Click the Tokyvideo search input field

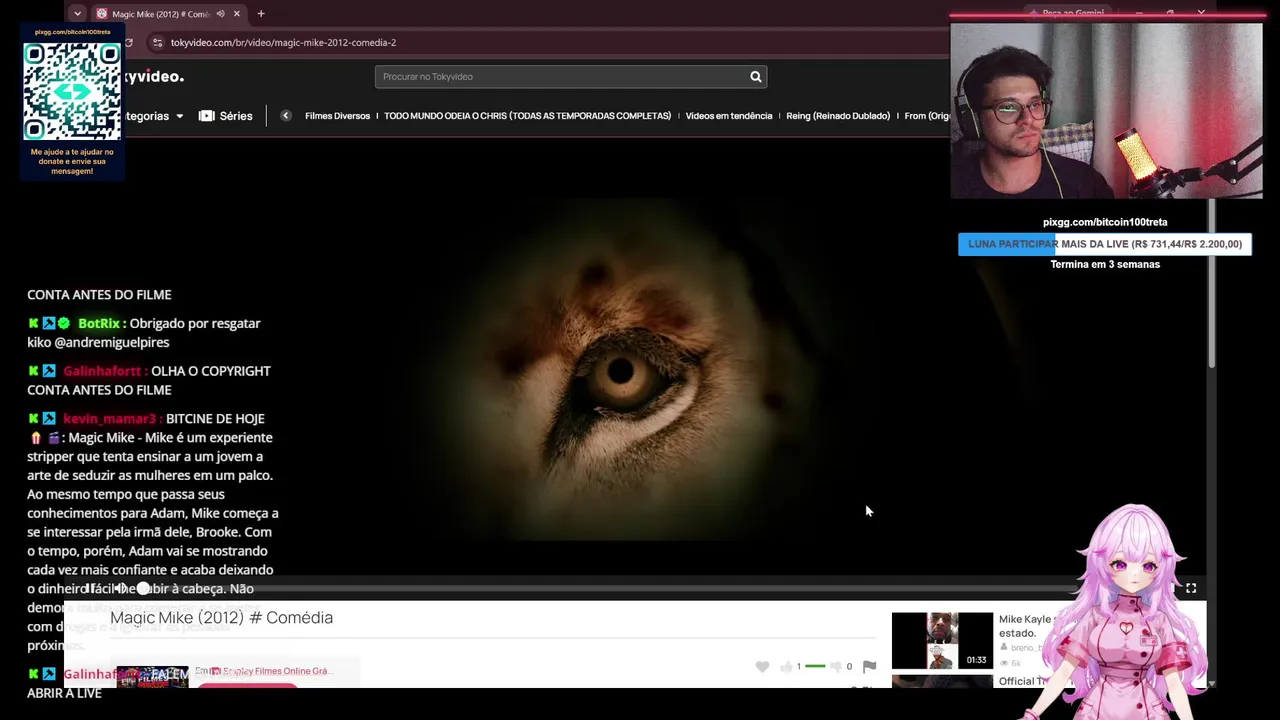pos(560,77)
